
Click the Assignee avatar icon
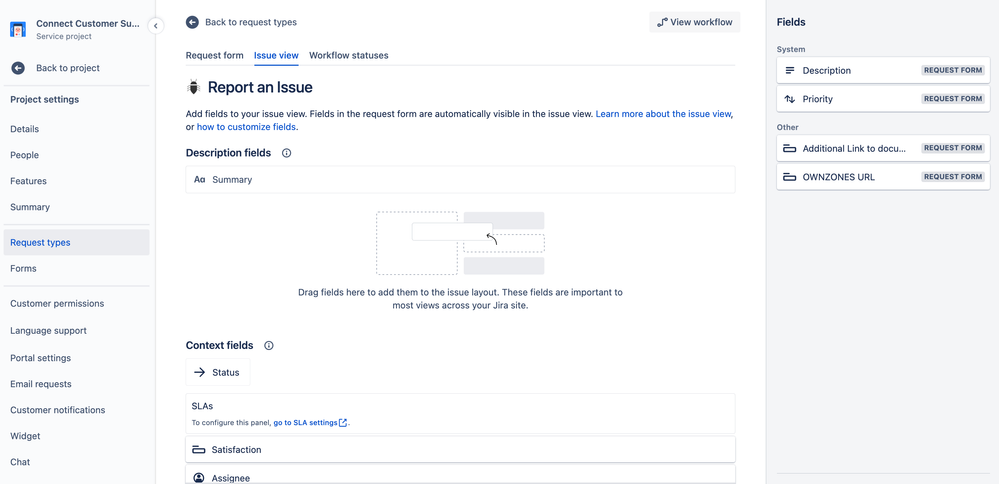coord(199,478)
